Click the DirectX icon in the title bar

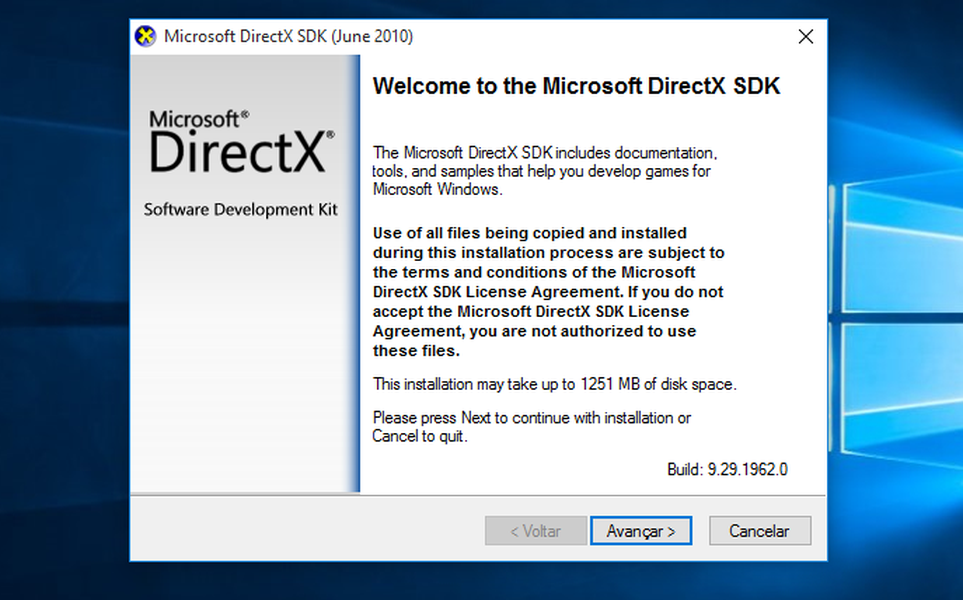click(146, 36)
